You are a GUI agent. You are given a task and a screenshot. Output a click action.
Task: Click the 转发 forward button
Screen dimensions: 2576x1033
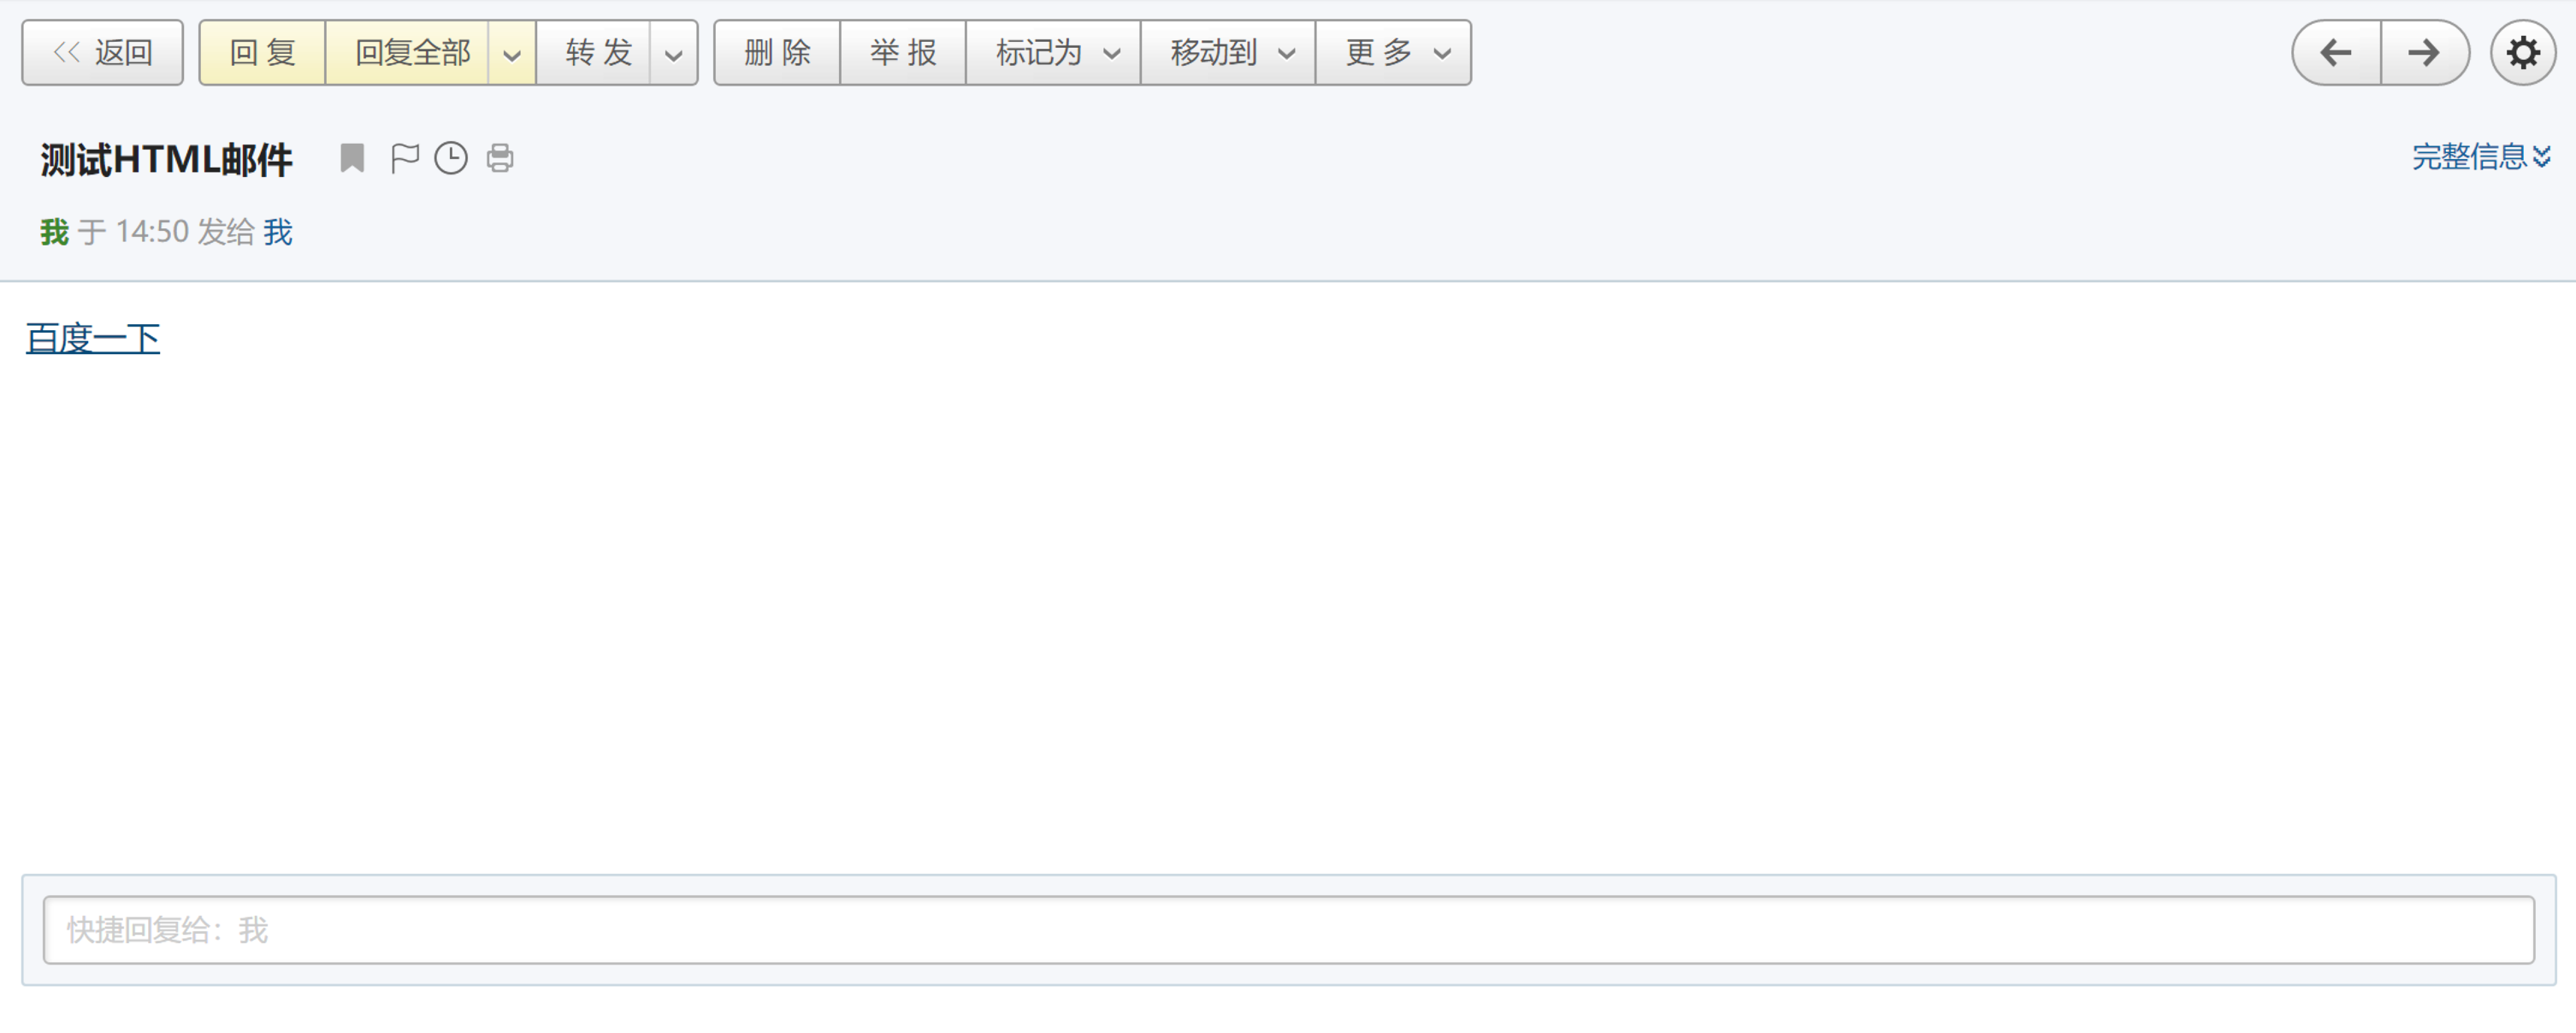(598, 53)
